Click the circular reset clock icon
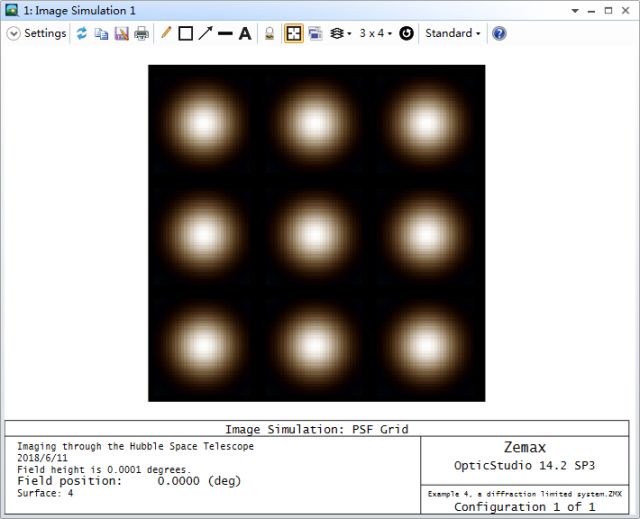The width and height of the screenshot is (640, 519). tap(406, 33)
